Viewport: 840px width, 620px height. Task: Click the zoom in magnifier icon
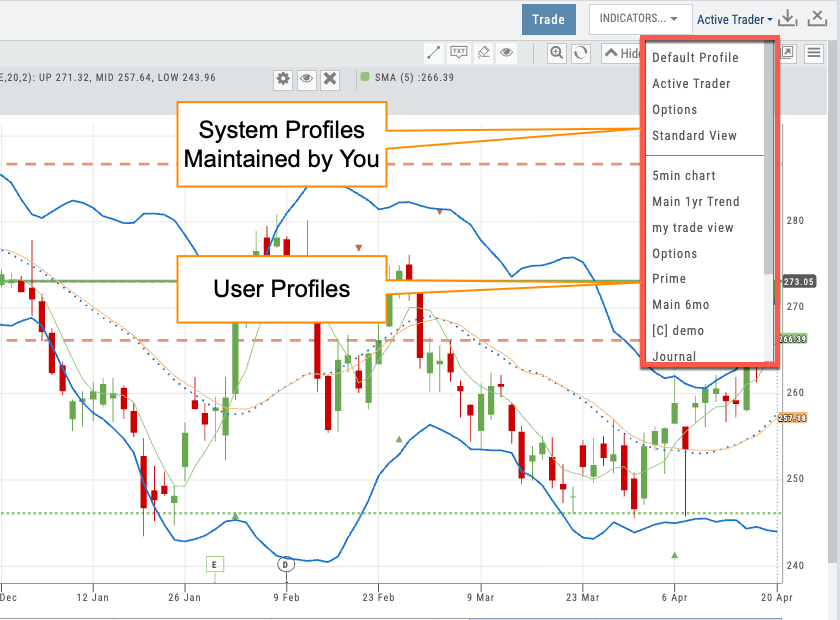pyautogui.click(x=556, y=53)
